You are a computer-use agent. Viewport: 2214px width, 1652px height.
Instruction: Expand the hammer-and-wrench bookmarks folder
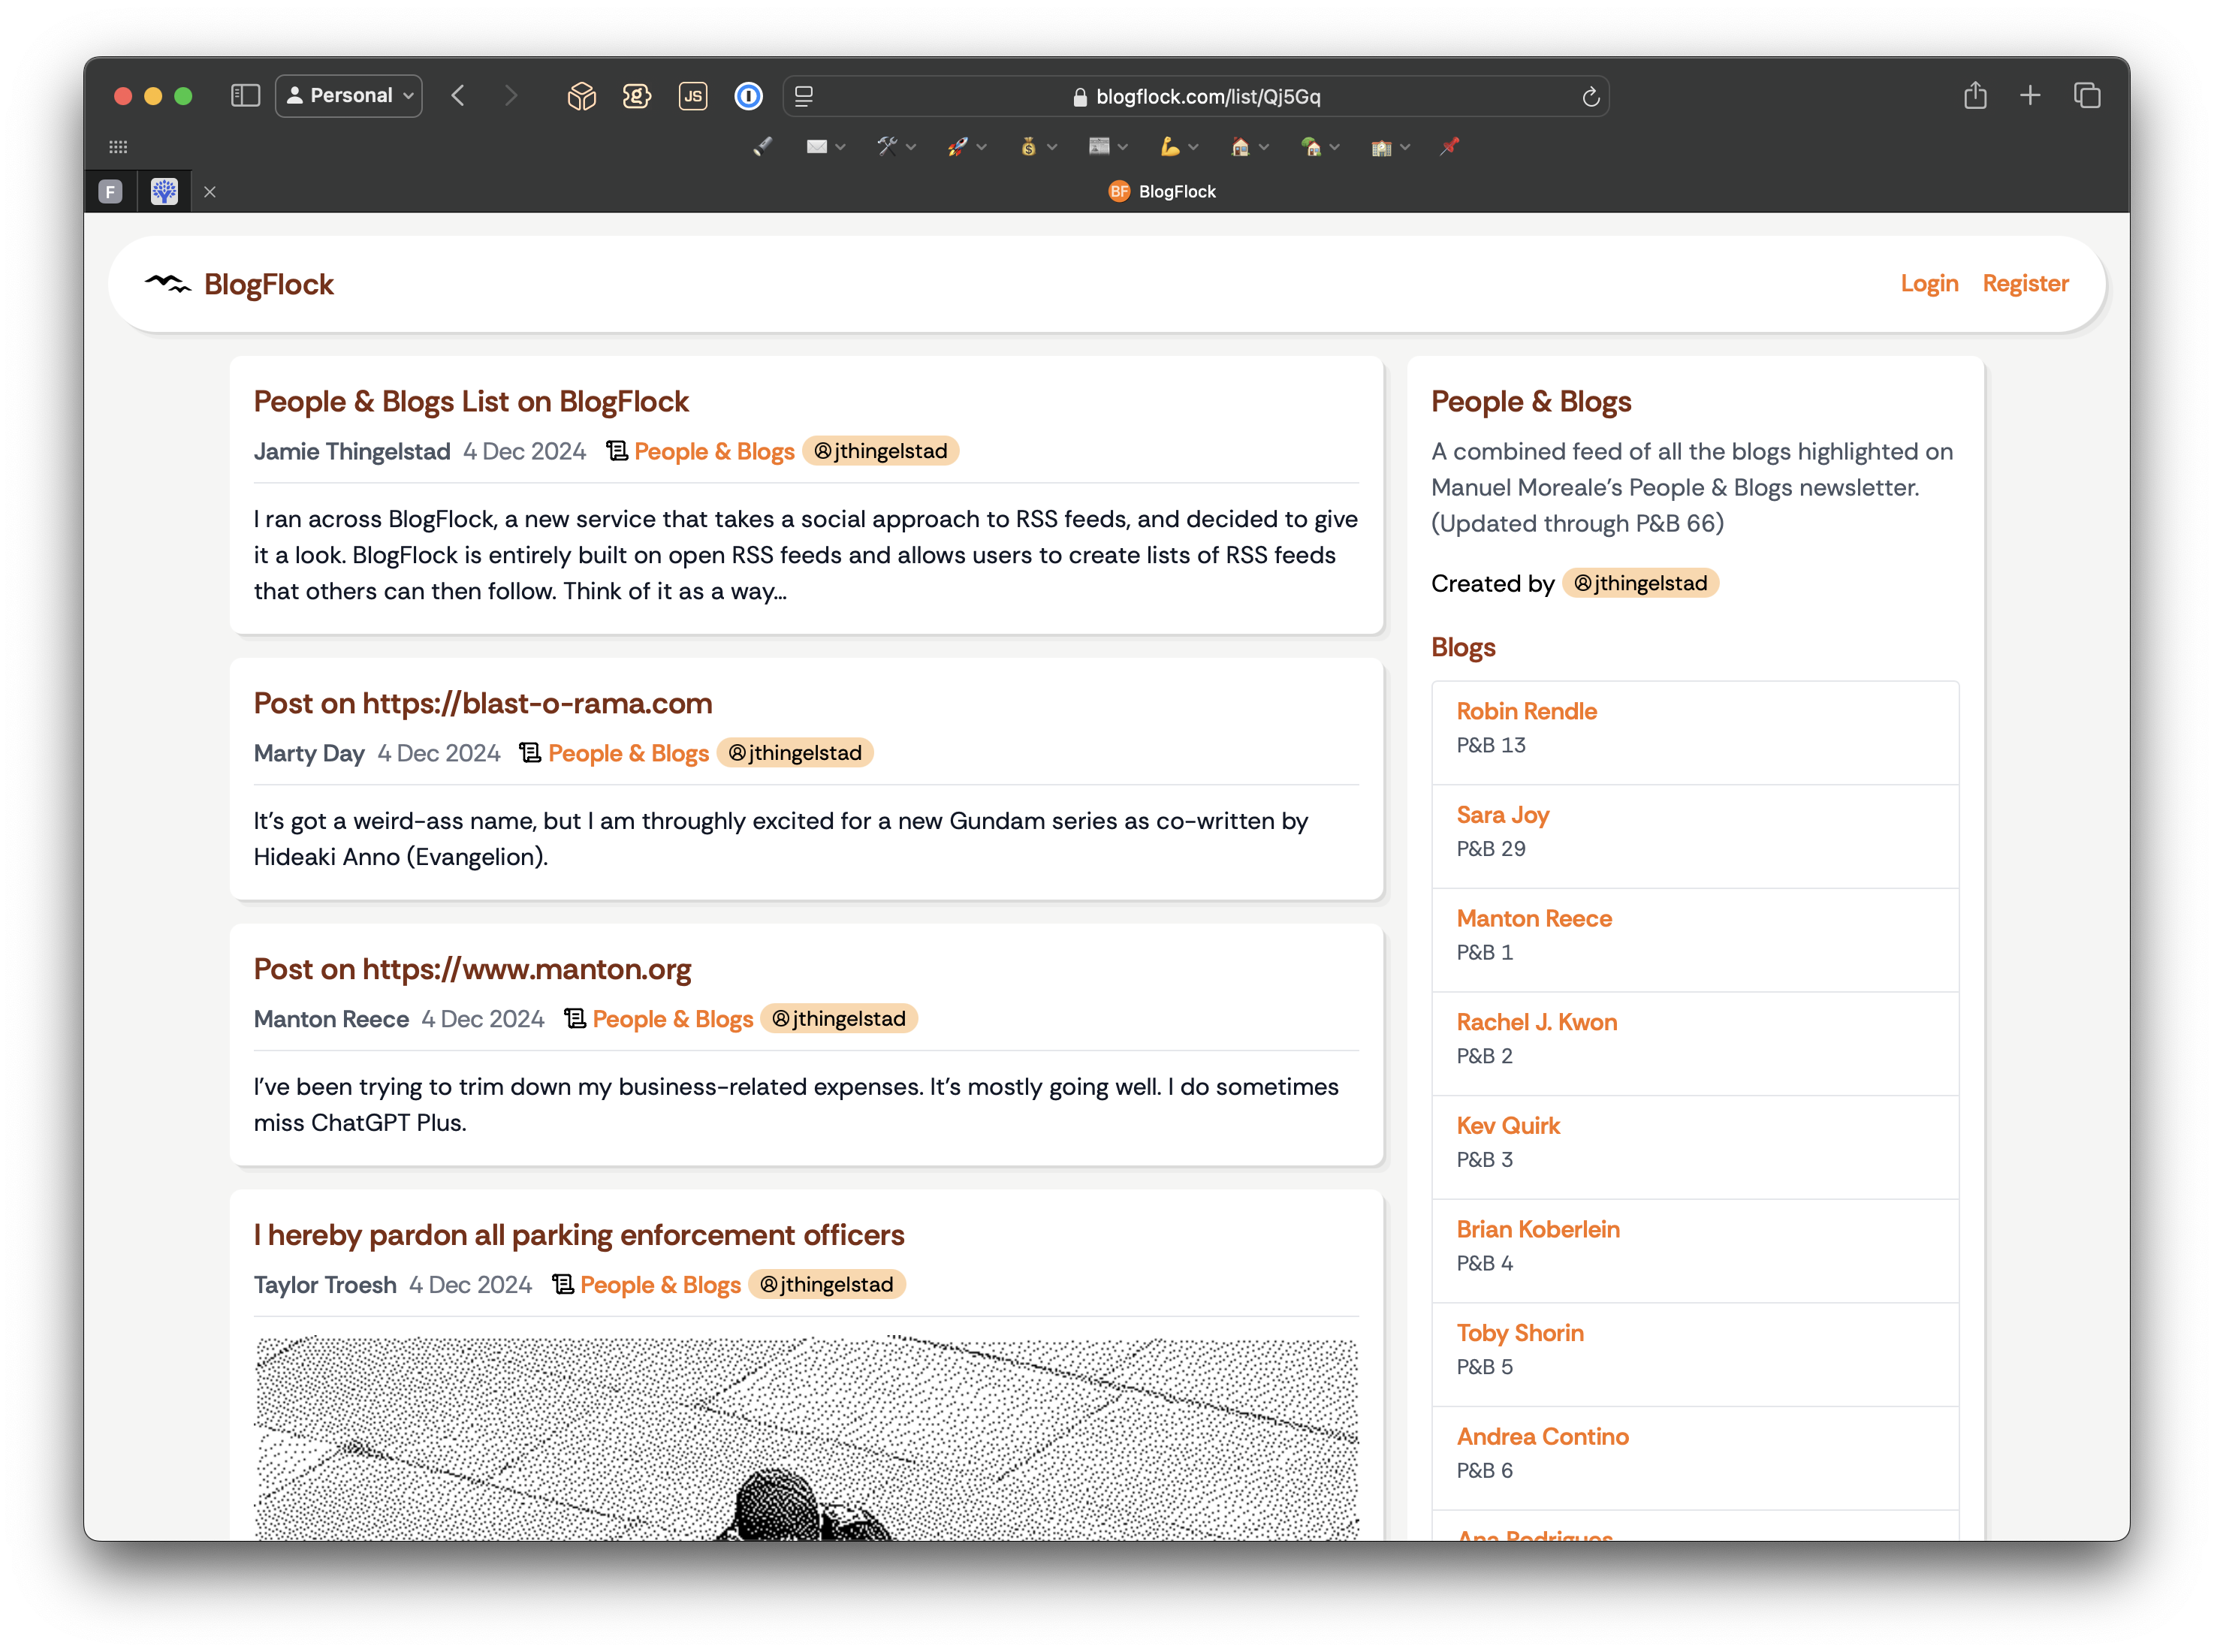[x=896, y=147]
